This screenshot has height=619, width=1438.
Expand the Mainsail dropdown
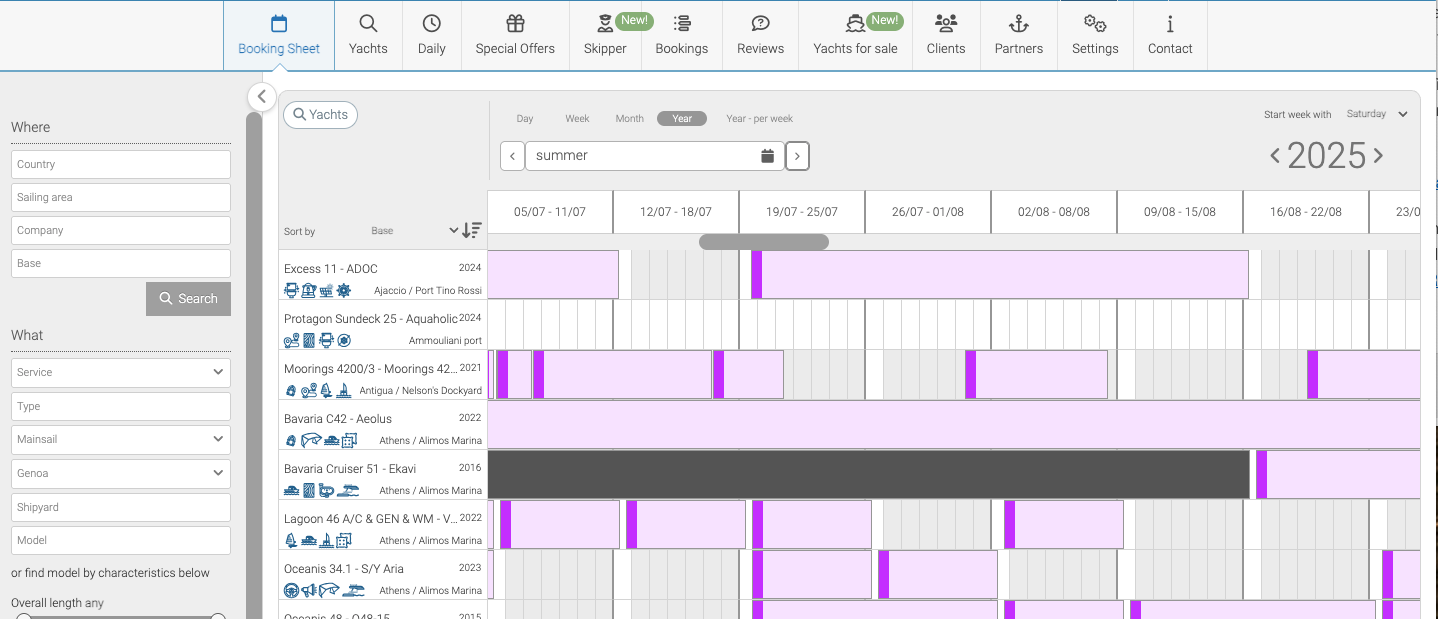click(121, 439)
